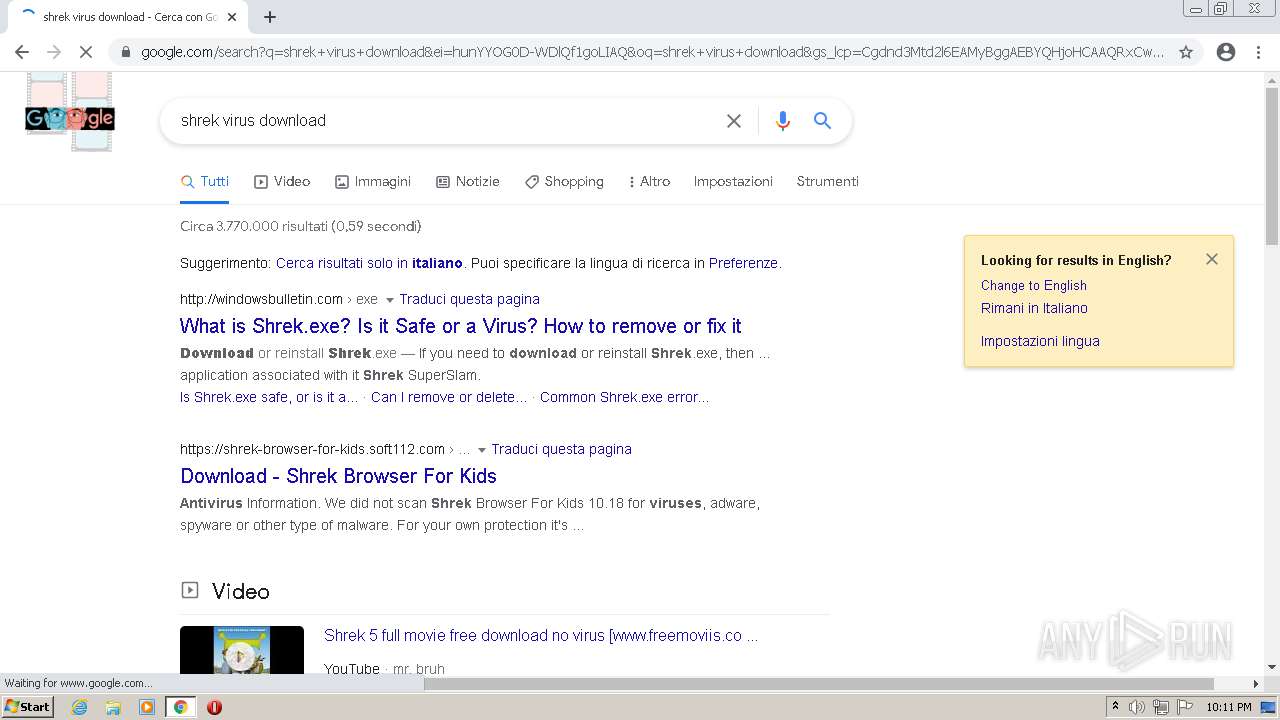Switch to the Immagini tab
1280x720 pixels.
point(373,181)
